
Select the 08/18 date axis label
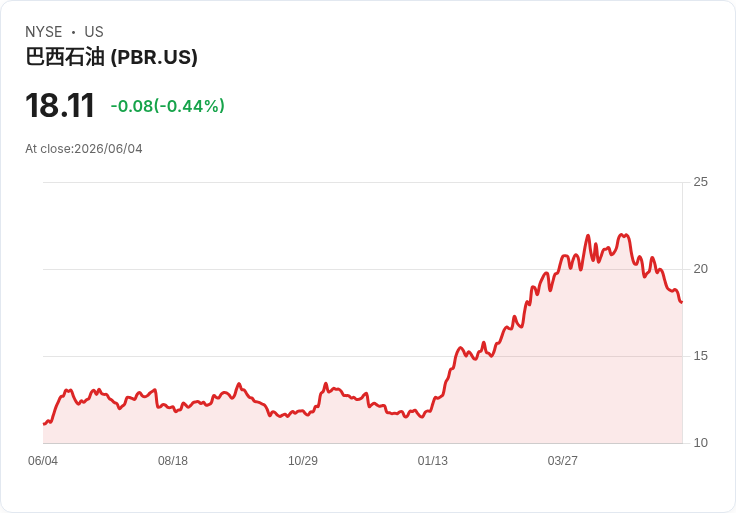(173, 460)
